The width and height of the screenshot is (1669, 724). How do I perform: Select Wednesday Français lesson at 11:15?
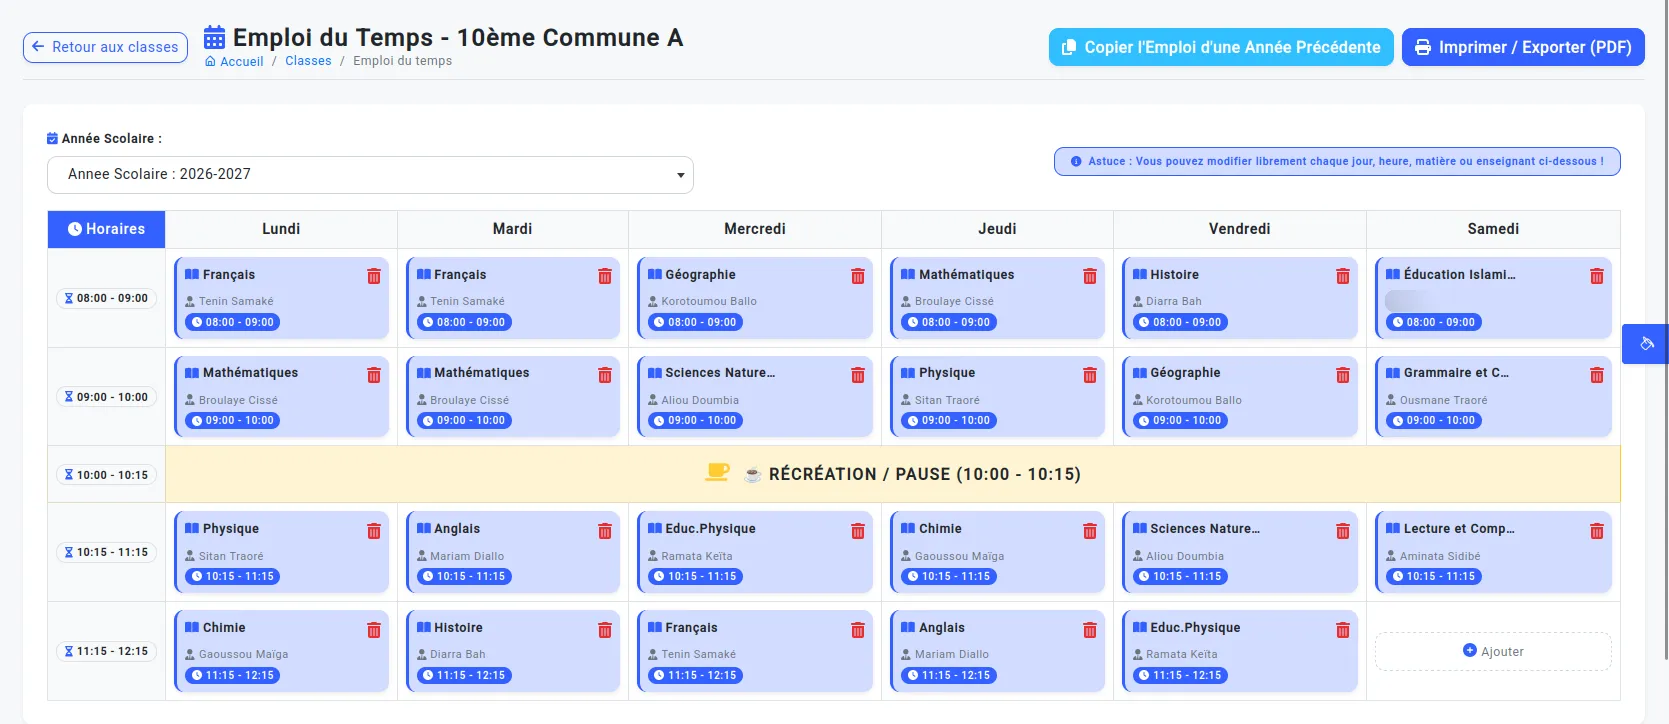755,652
